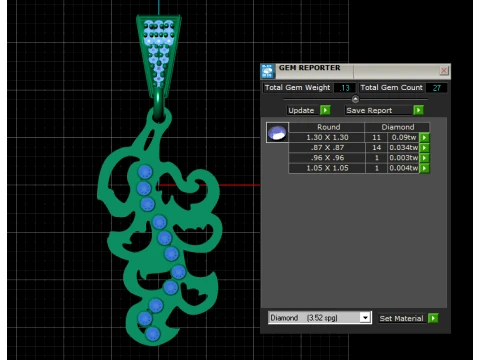
Task: Close the Gem Reporter window
Action: [x=444, y=70]
